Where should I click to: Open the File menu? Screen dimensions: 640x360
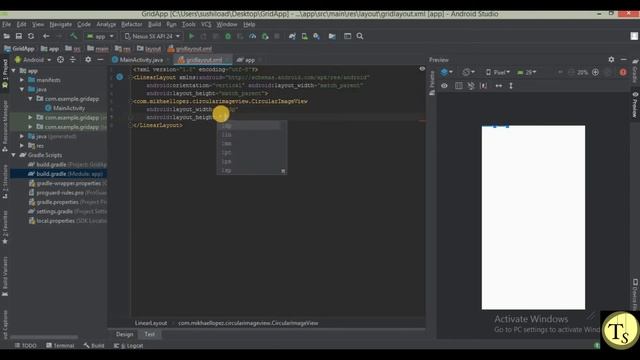[7, 24]
